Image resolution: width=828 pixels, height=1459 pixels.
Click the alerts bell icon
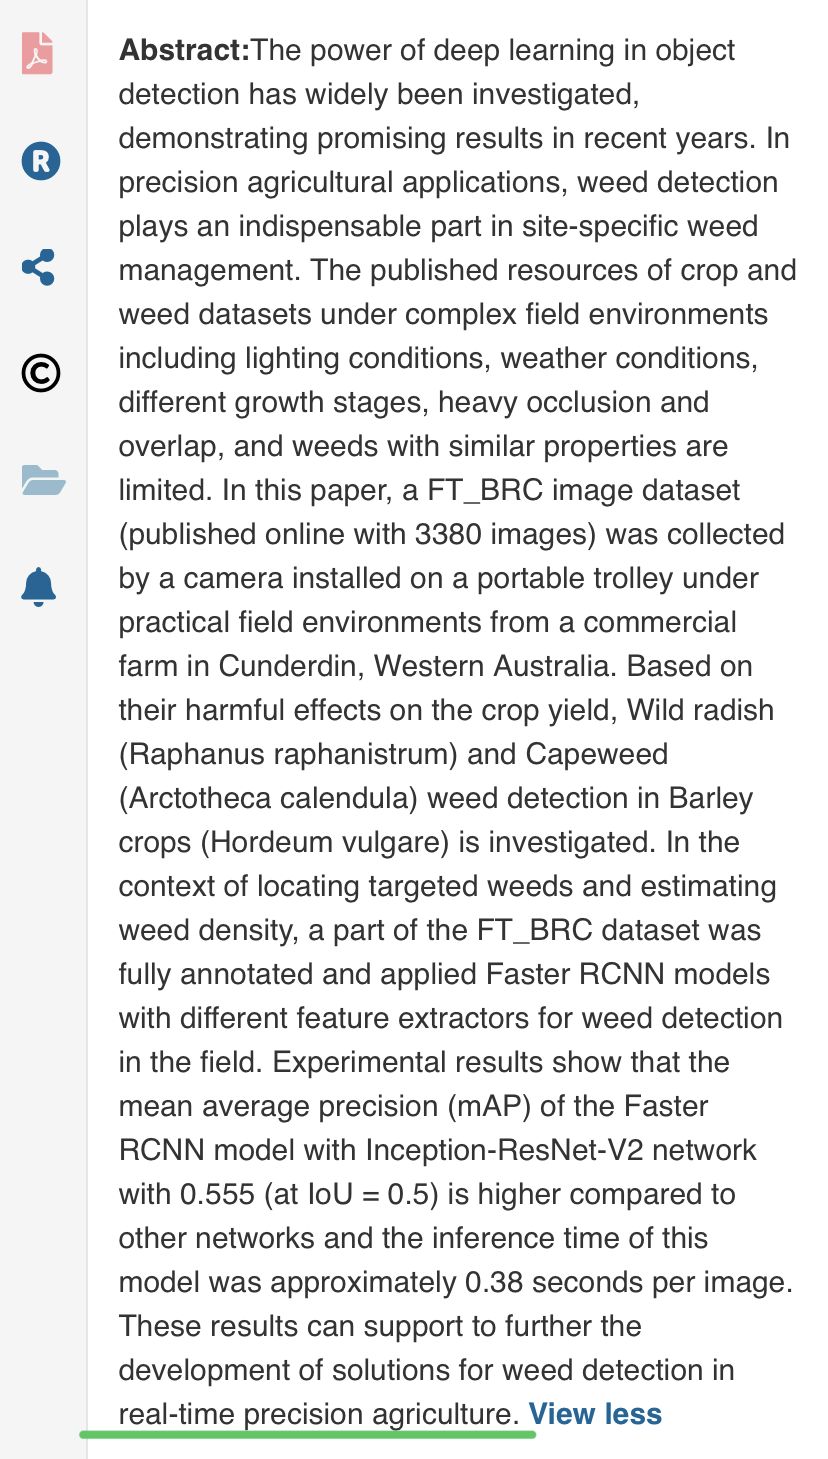(x=40, y=587)
